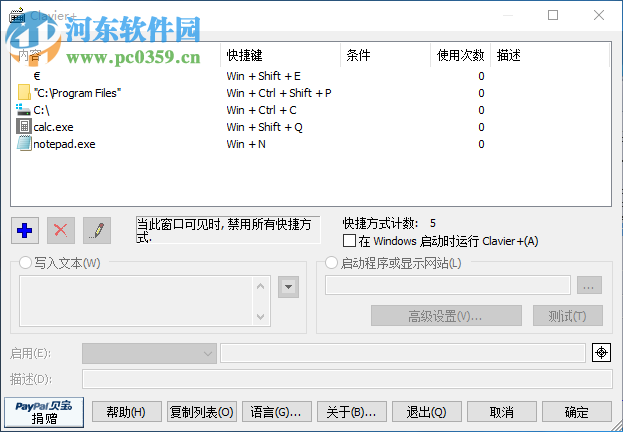Click into the 写入文本 text area
This screenshot has width=623, height=432.
[136, 301]
